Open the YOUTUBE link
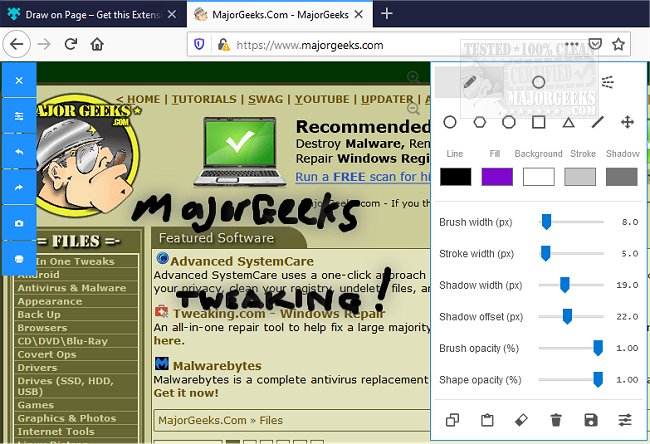The width and height of the screenshot is (650, 444). [x=322, y=99]
